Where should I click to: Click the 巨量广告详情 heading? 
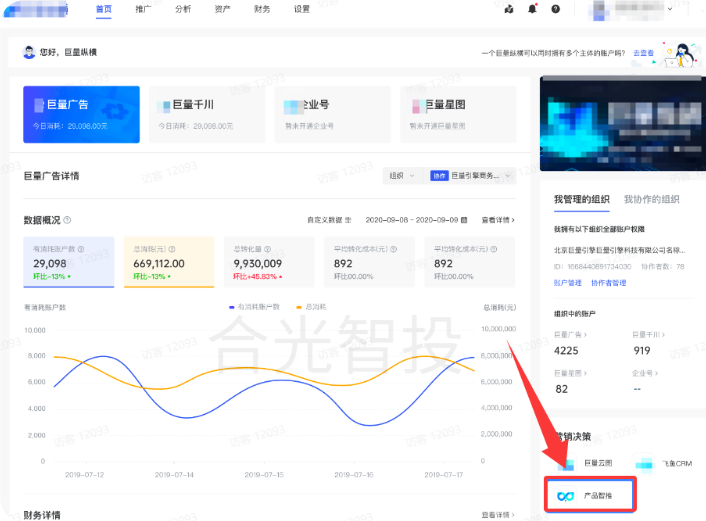tap(51, 176)
